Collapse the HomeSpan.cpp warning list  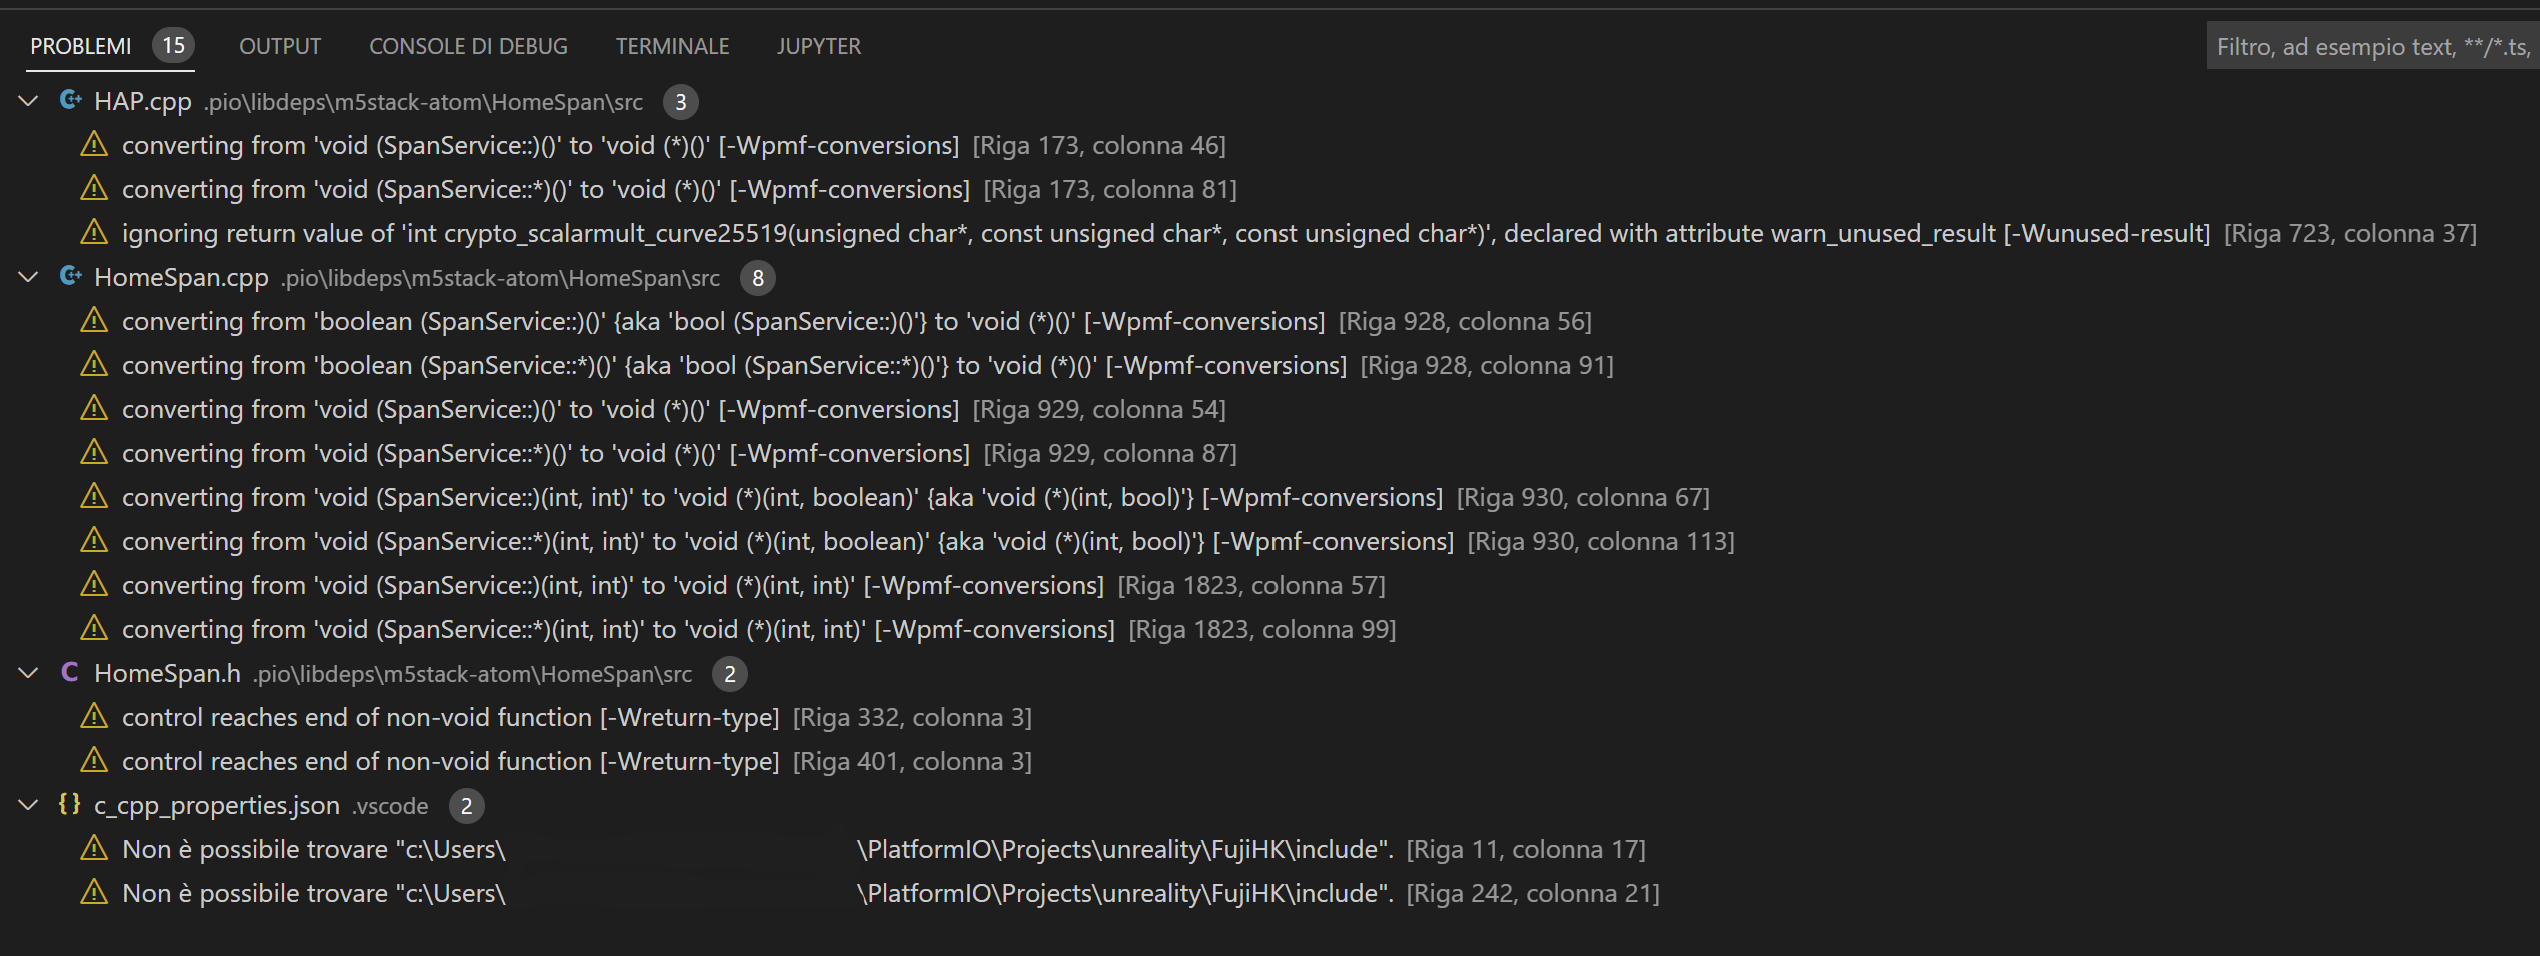[27, 277]
